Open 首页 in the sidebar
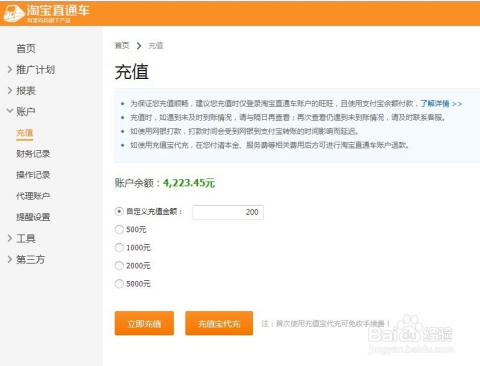The image size is (480, 366). click(26, 49)
